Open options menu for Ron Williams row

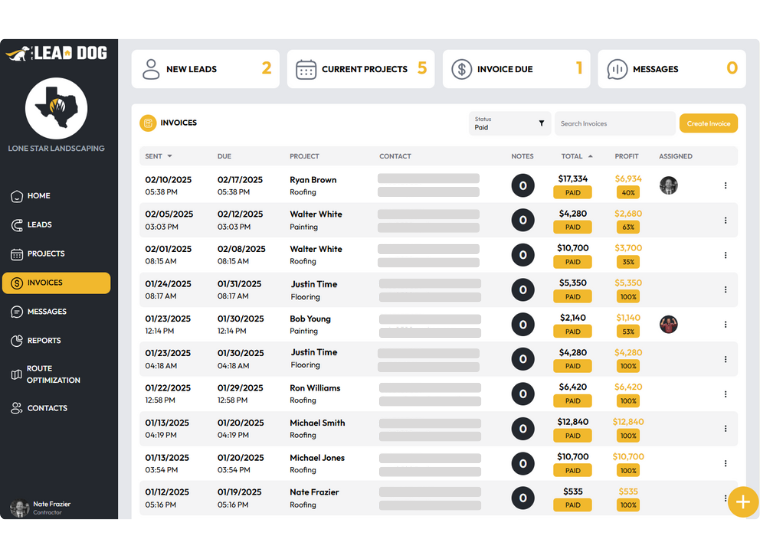[x=725, y=394]
